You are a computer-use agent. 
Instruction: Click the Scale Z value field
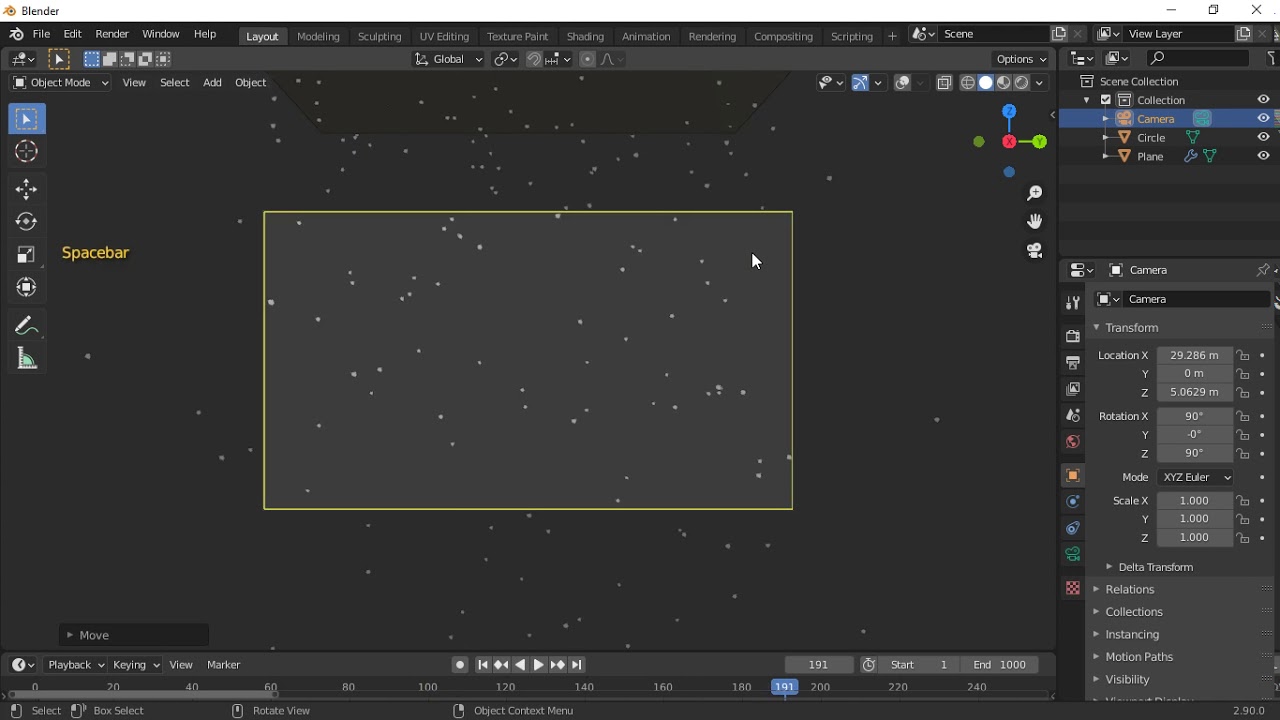point(1195,538)
